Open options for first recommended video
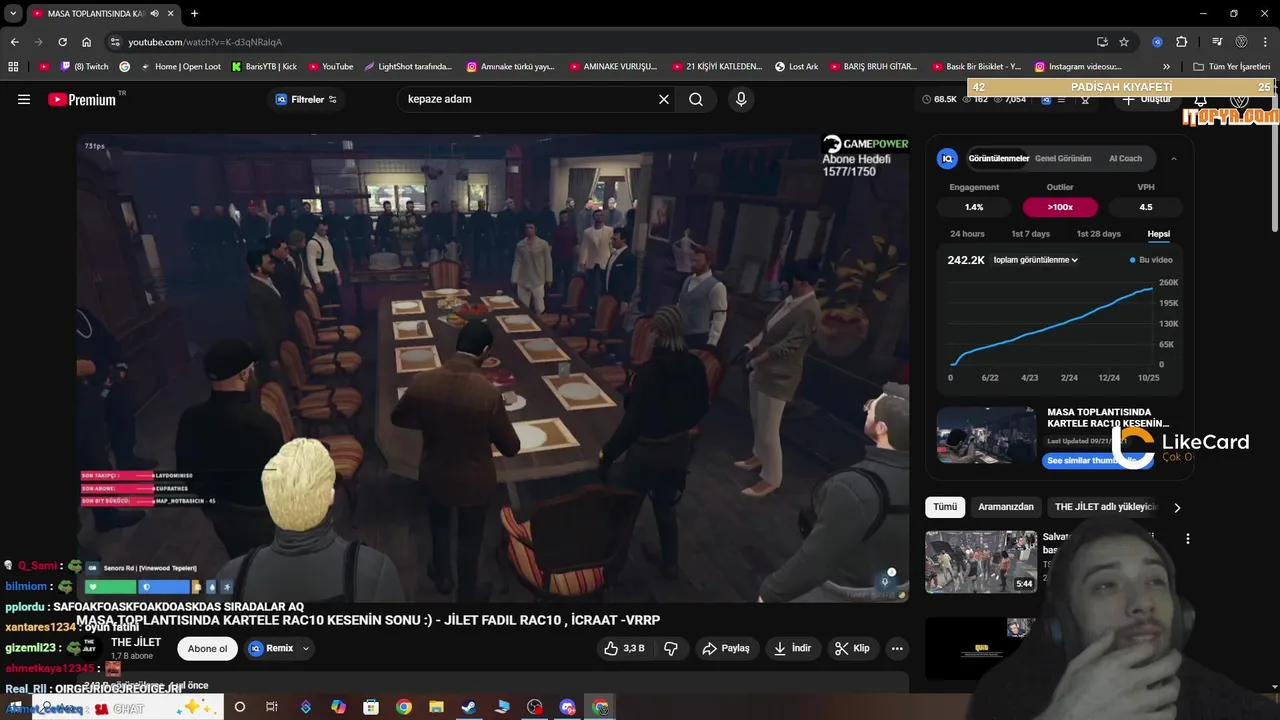The width and height of the screenshot is (1280, 720). coord(1188,539)
